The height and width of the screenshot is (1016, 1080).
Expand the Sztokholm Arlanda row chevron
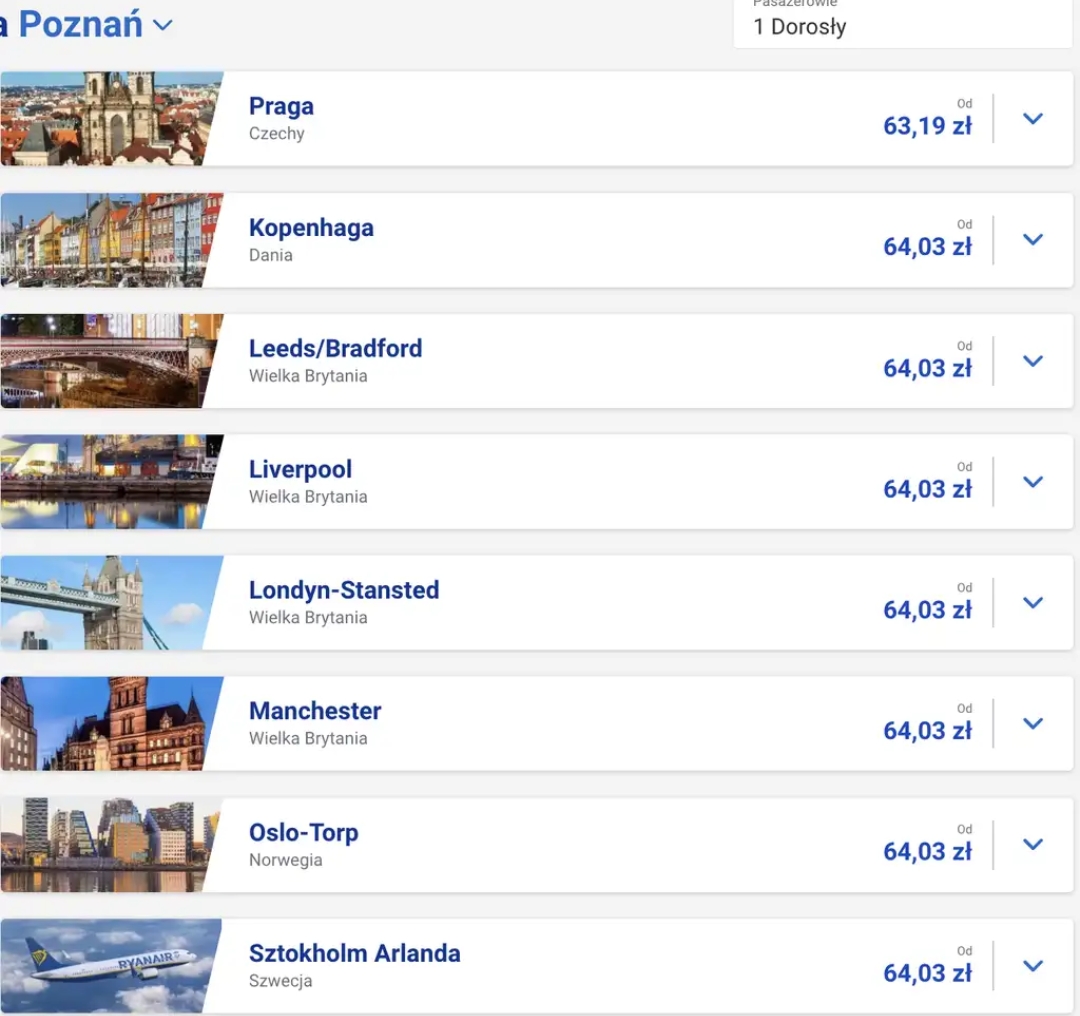point(1033,966)
